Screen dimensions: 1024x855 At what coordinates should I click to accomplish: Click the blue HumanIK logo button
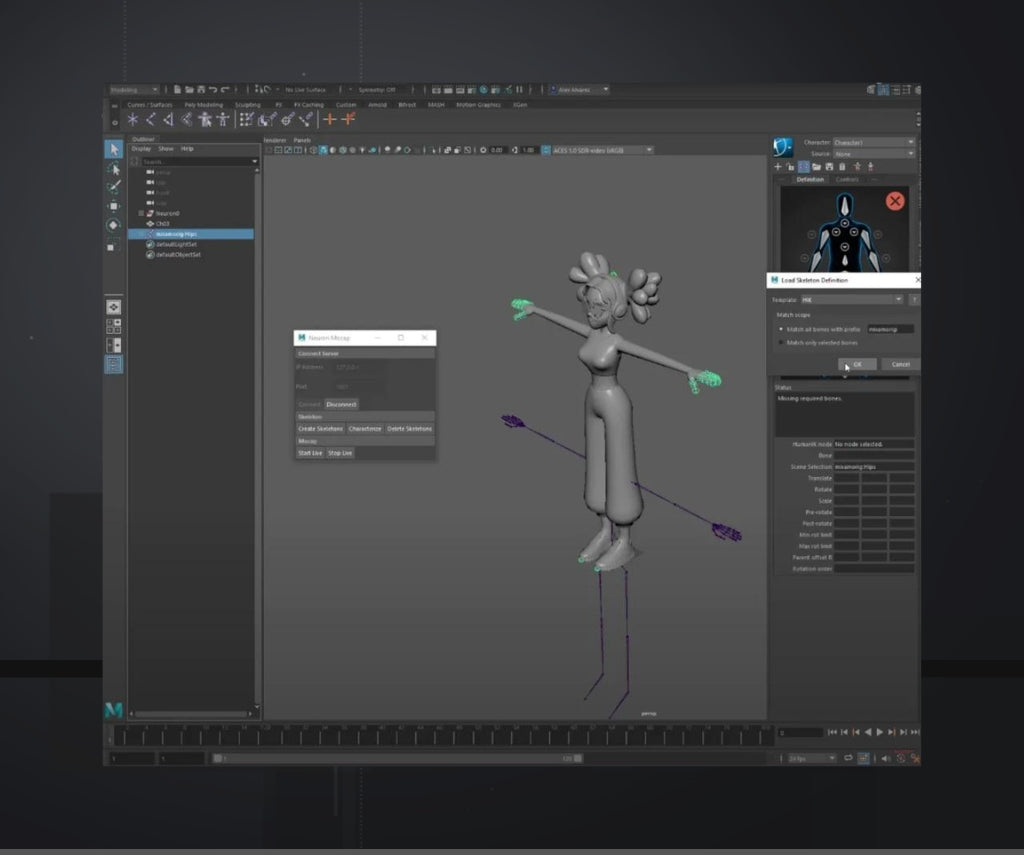[x=782, y=147]
